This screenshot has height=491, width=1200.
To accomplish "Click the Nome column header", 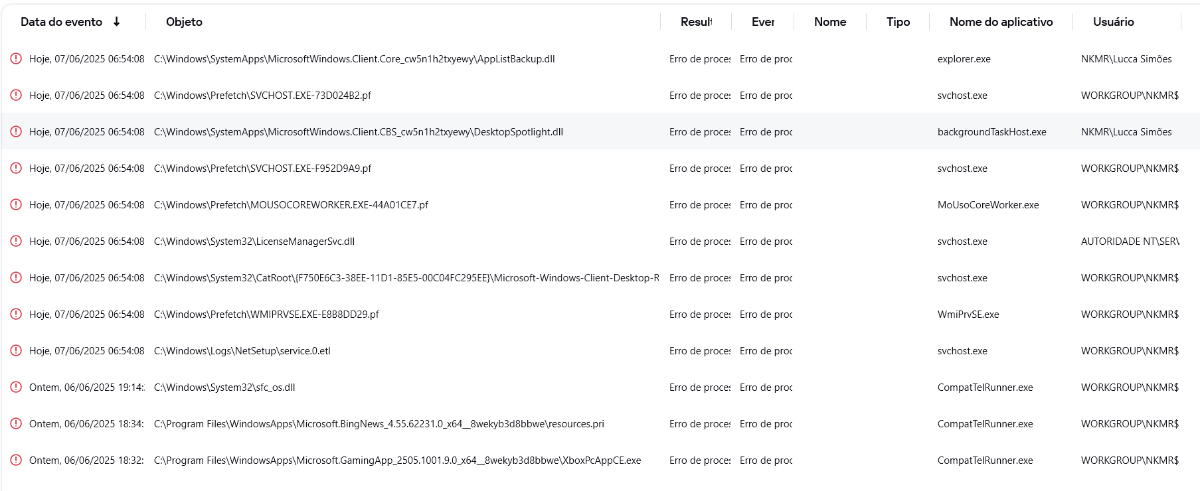I will tap(830, 22).
